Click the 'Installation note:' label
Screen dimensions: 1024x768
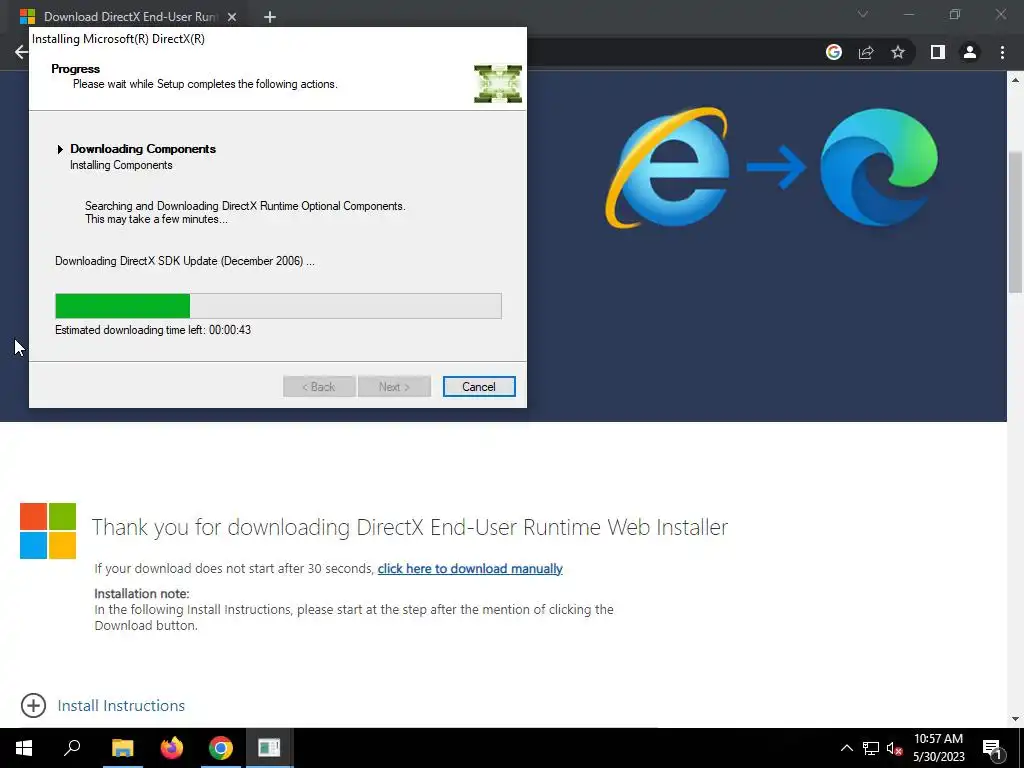pos(142,594)
